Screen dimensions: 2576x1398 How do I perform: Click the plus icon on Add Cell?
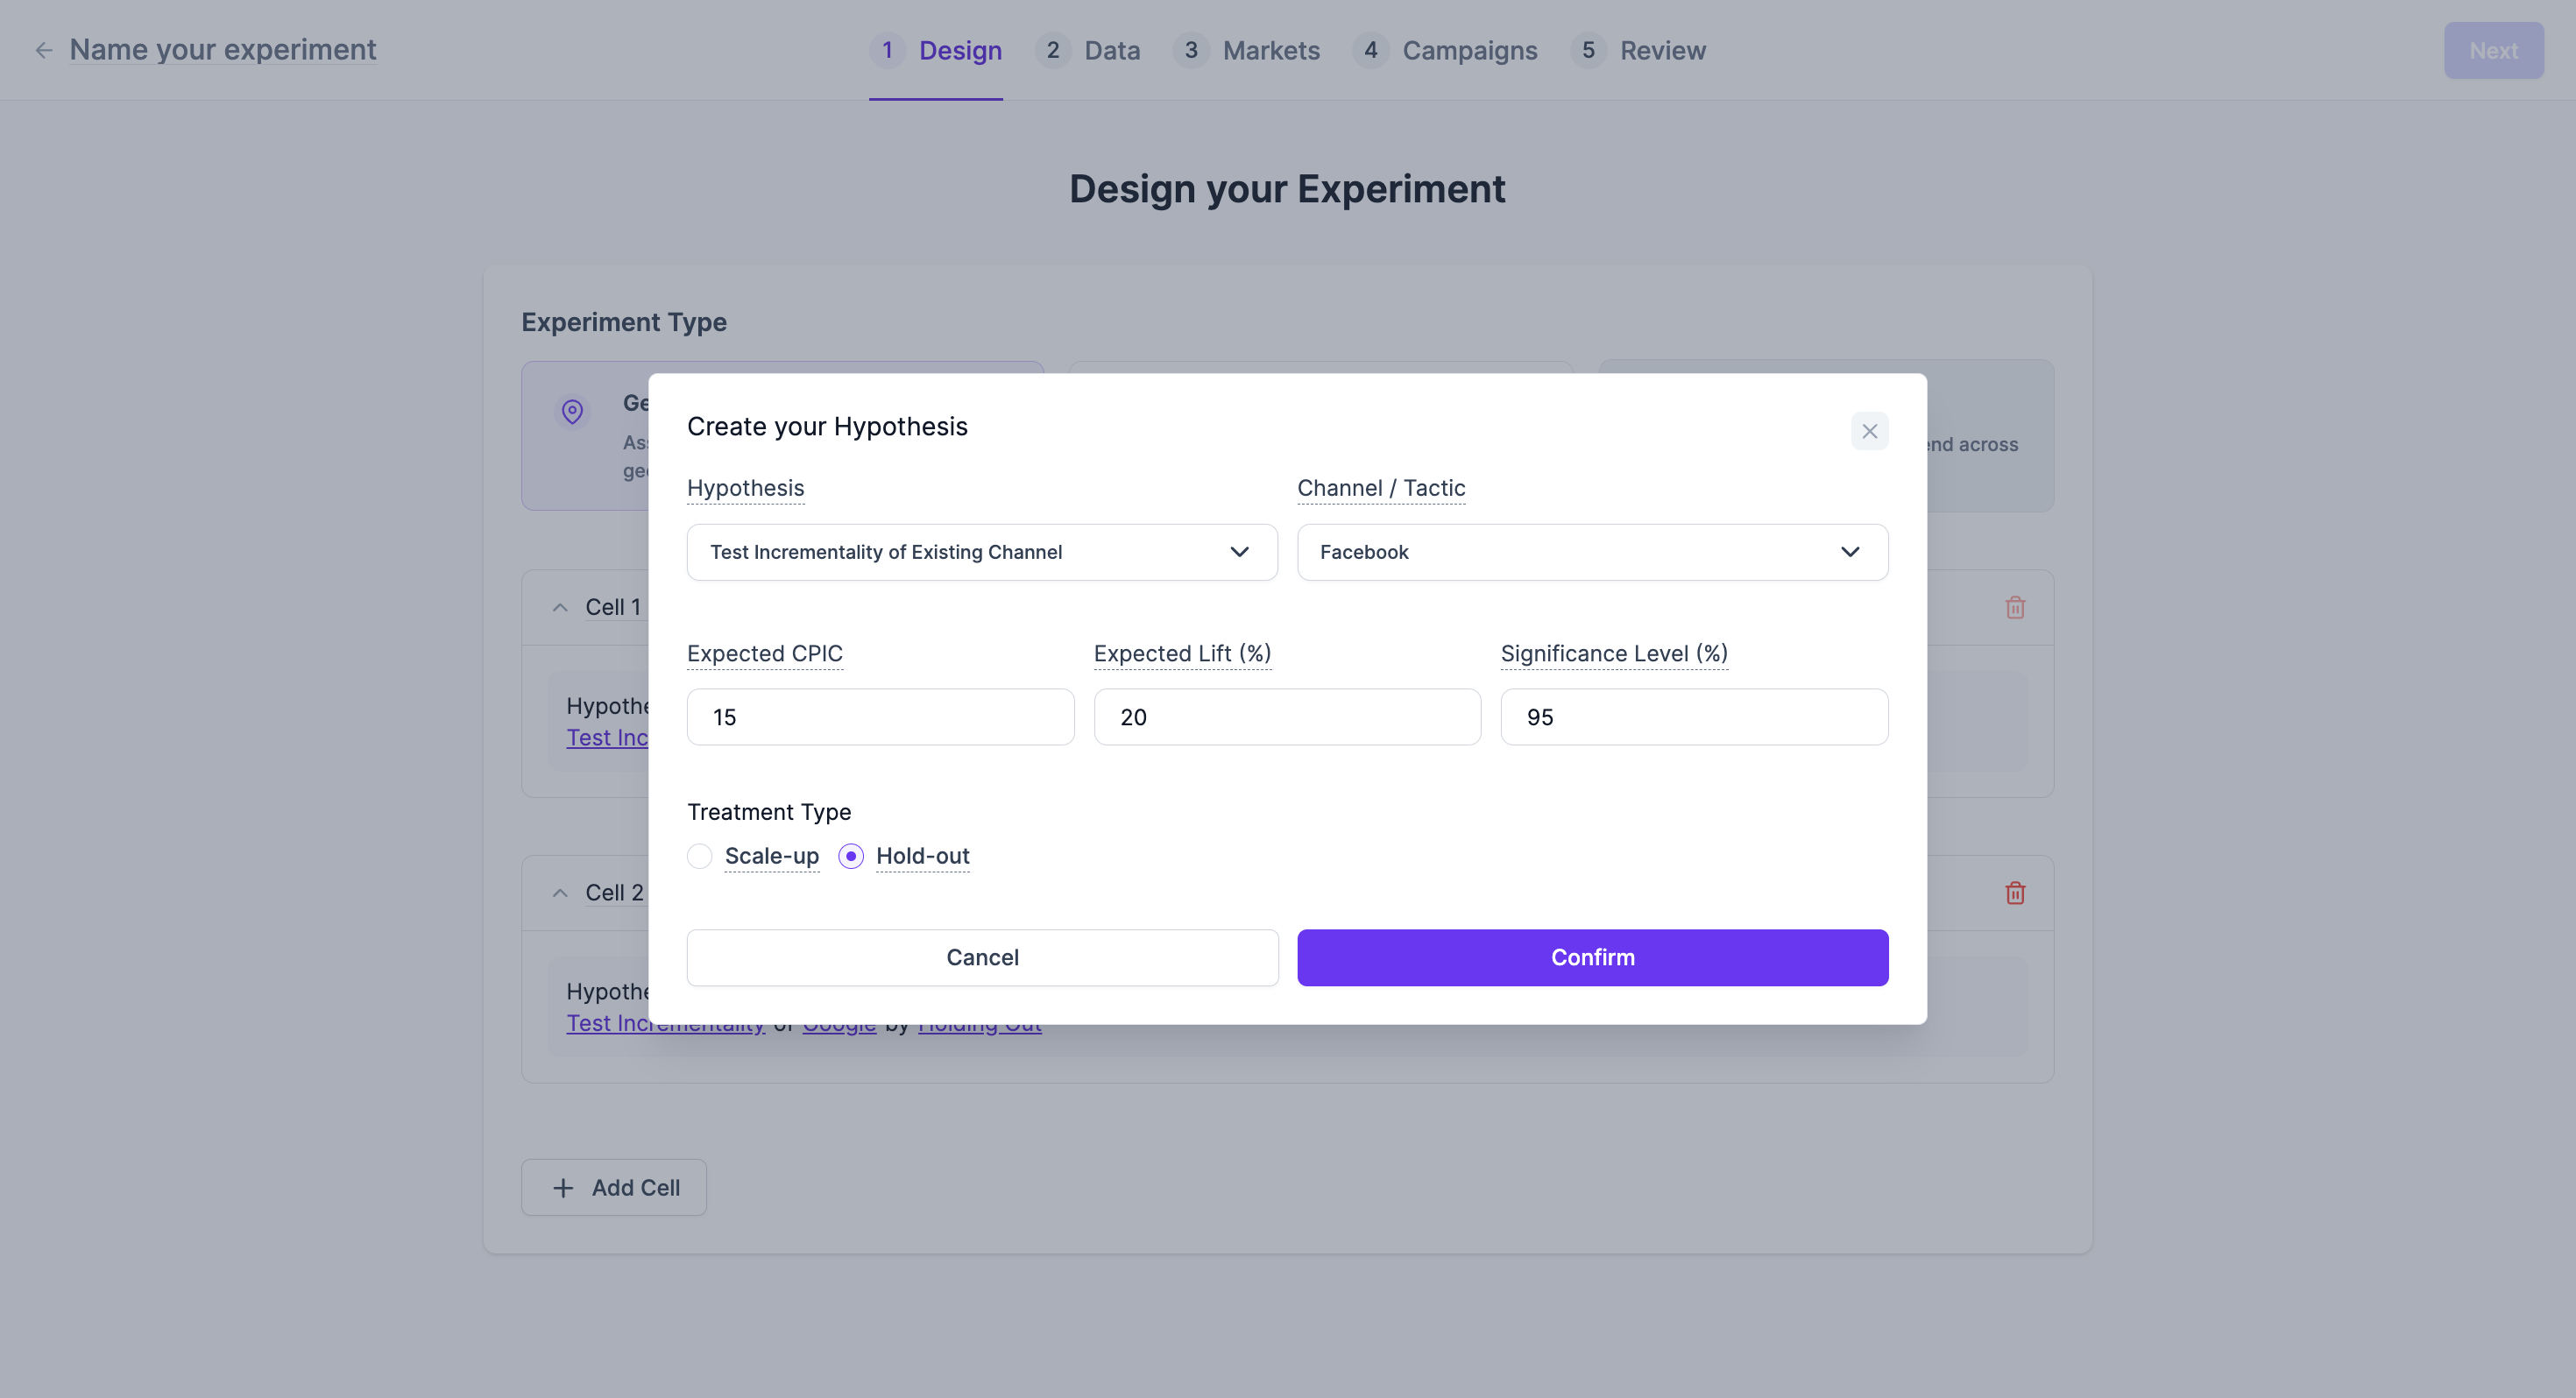coord(563,1187)
